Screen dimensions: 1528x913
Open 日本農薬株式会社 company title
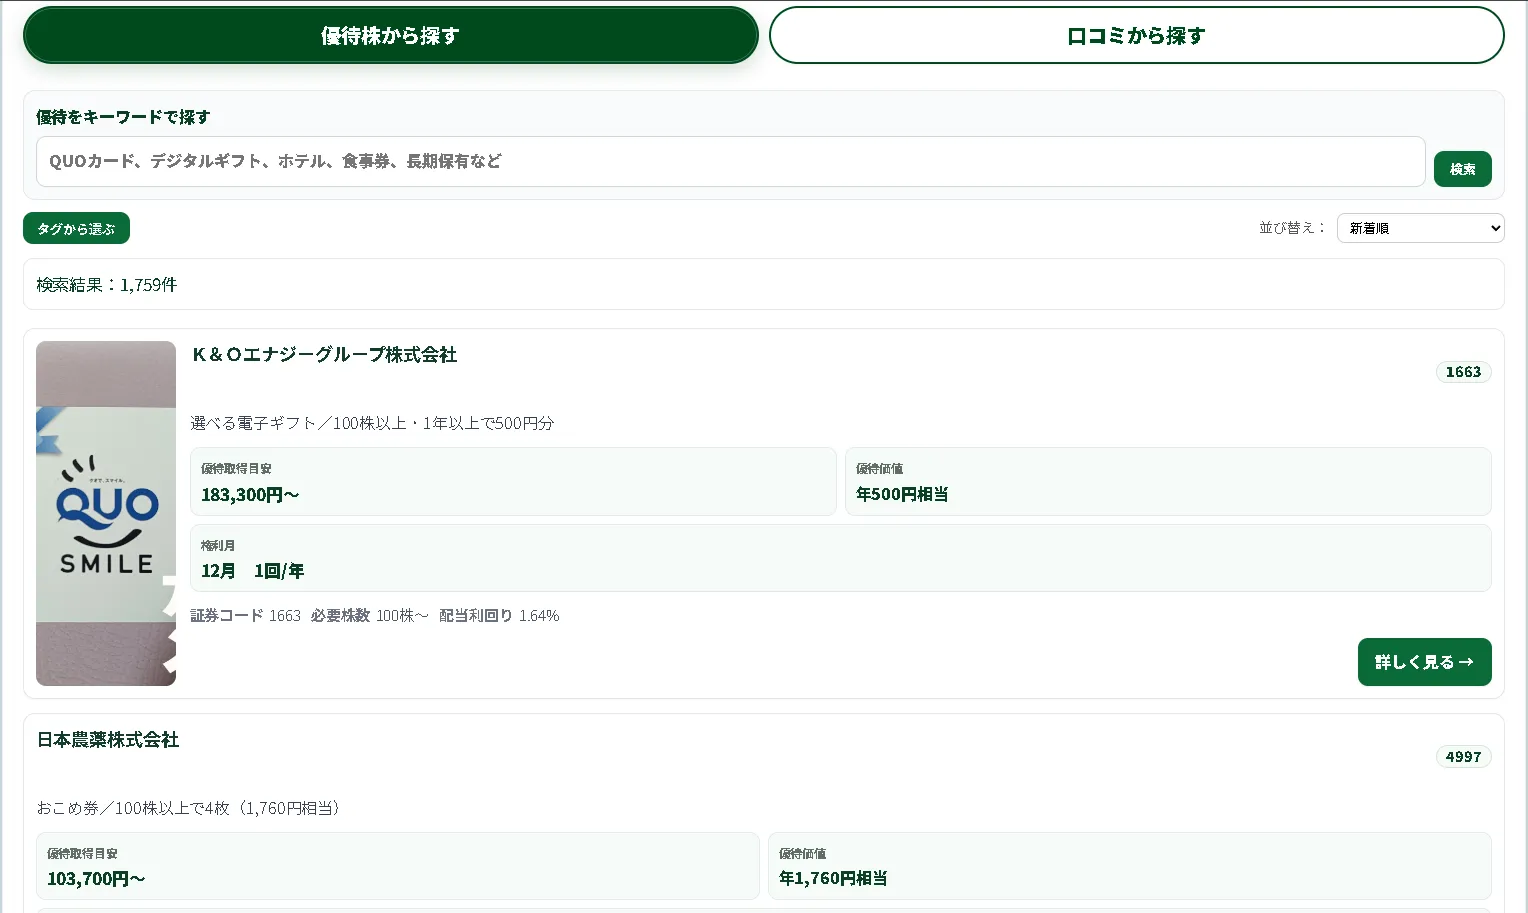(x=108, y=740)
